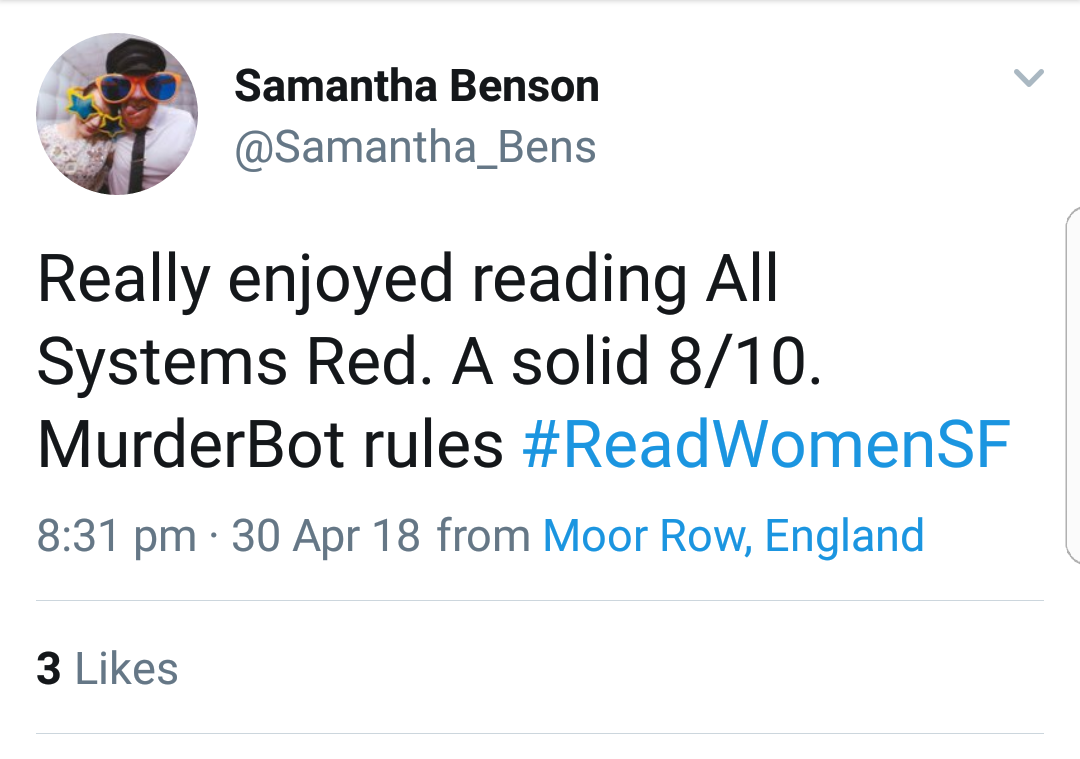The image size is (1080, 759).
Task: Click the word 'MurderBot' in the tweet
Action: pos(185,446)
